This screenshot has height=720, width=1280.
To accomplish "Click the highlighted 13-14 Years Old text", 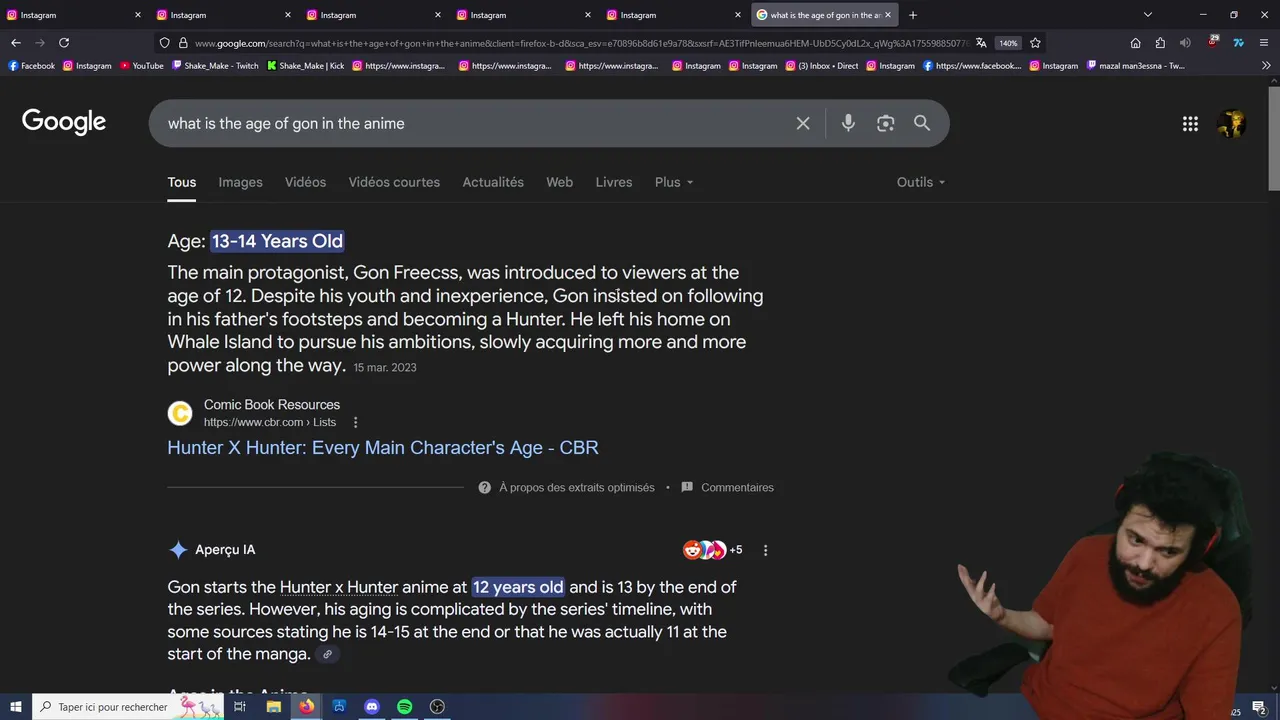I will click(277, 241).
